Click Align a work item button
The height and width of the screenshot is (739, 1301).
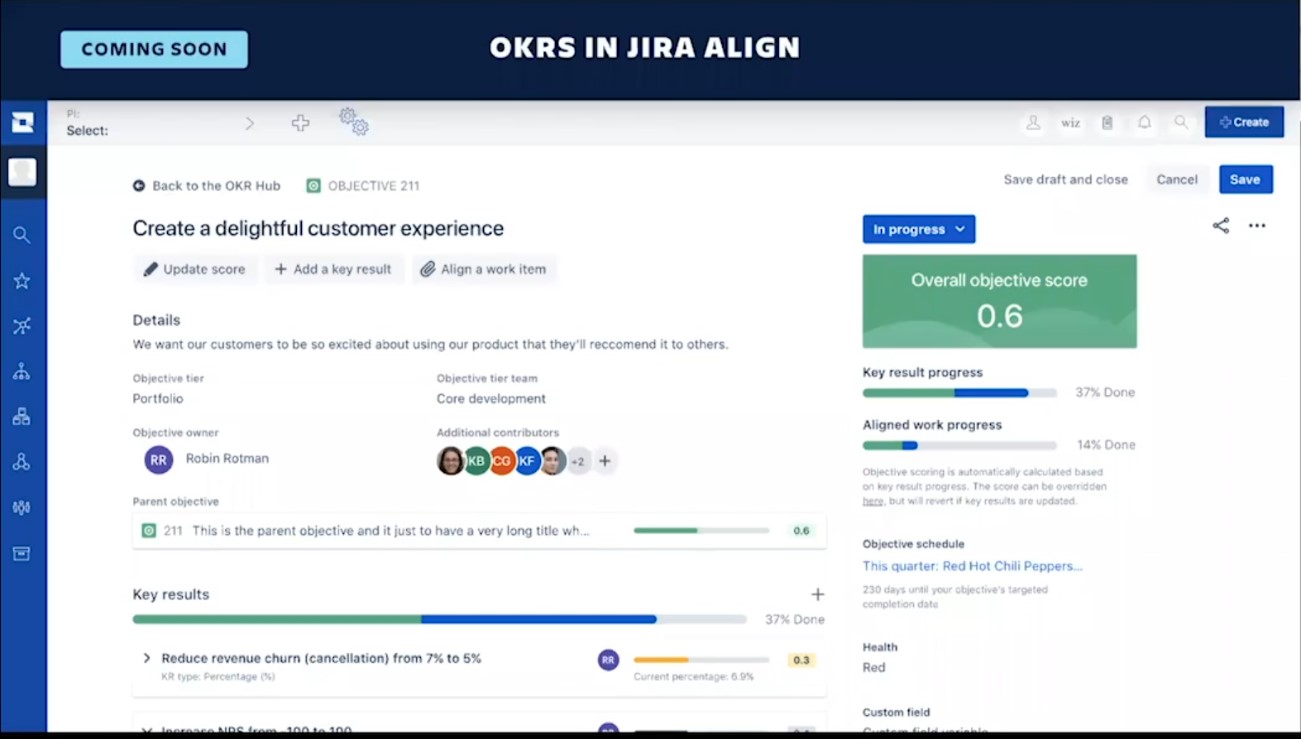point(484,269)
